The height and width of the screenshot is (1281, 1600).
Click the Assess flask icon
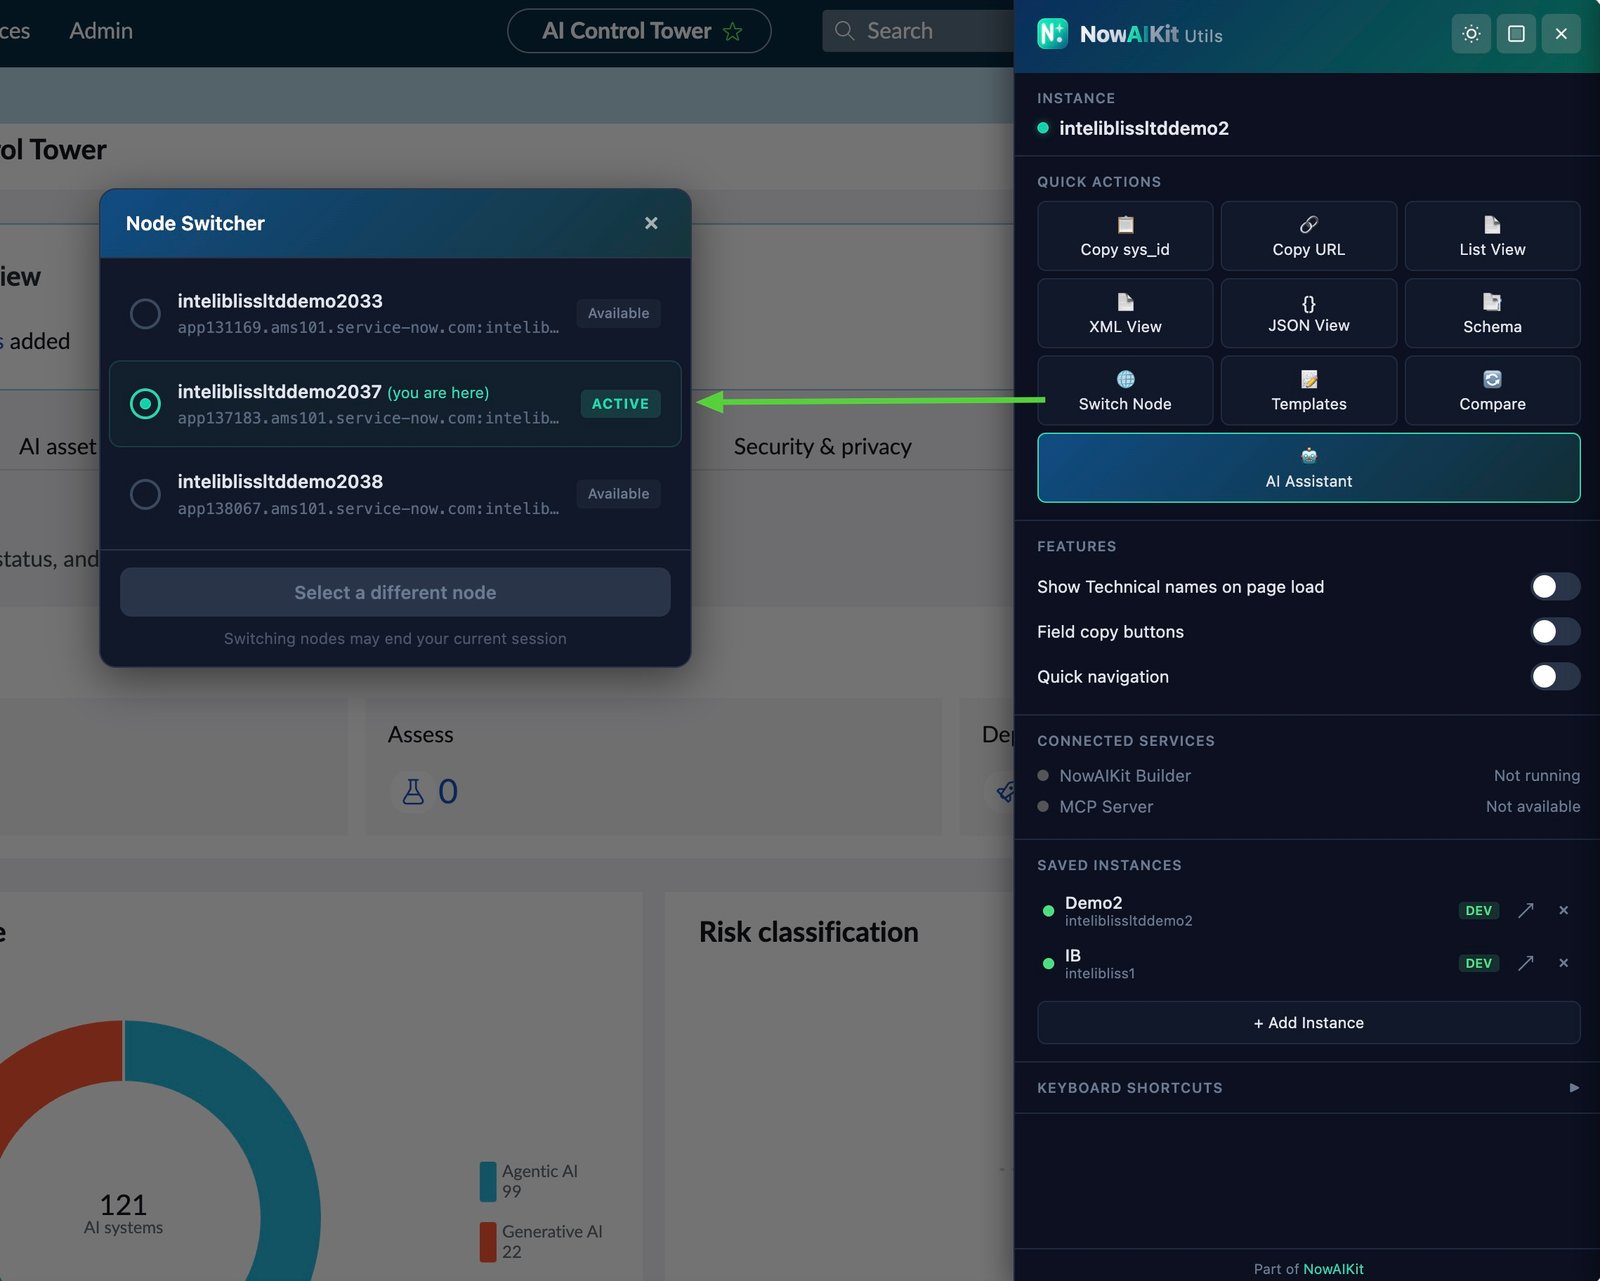412,792
